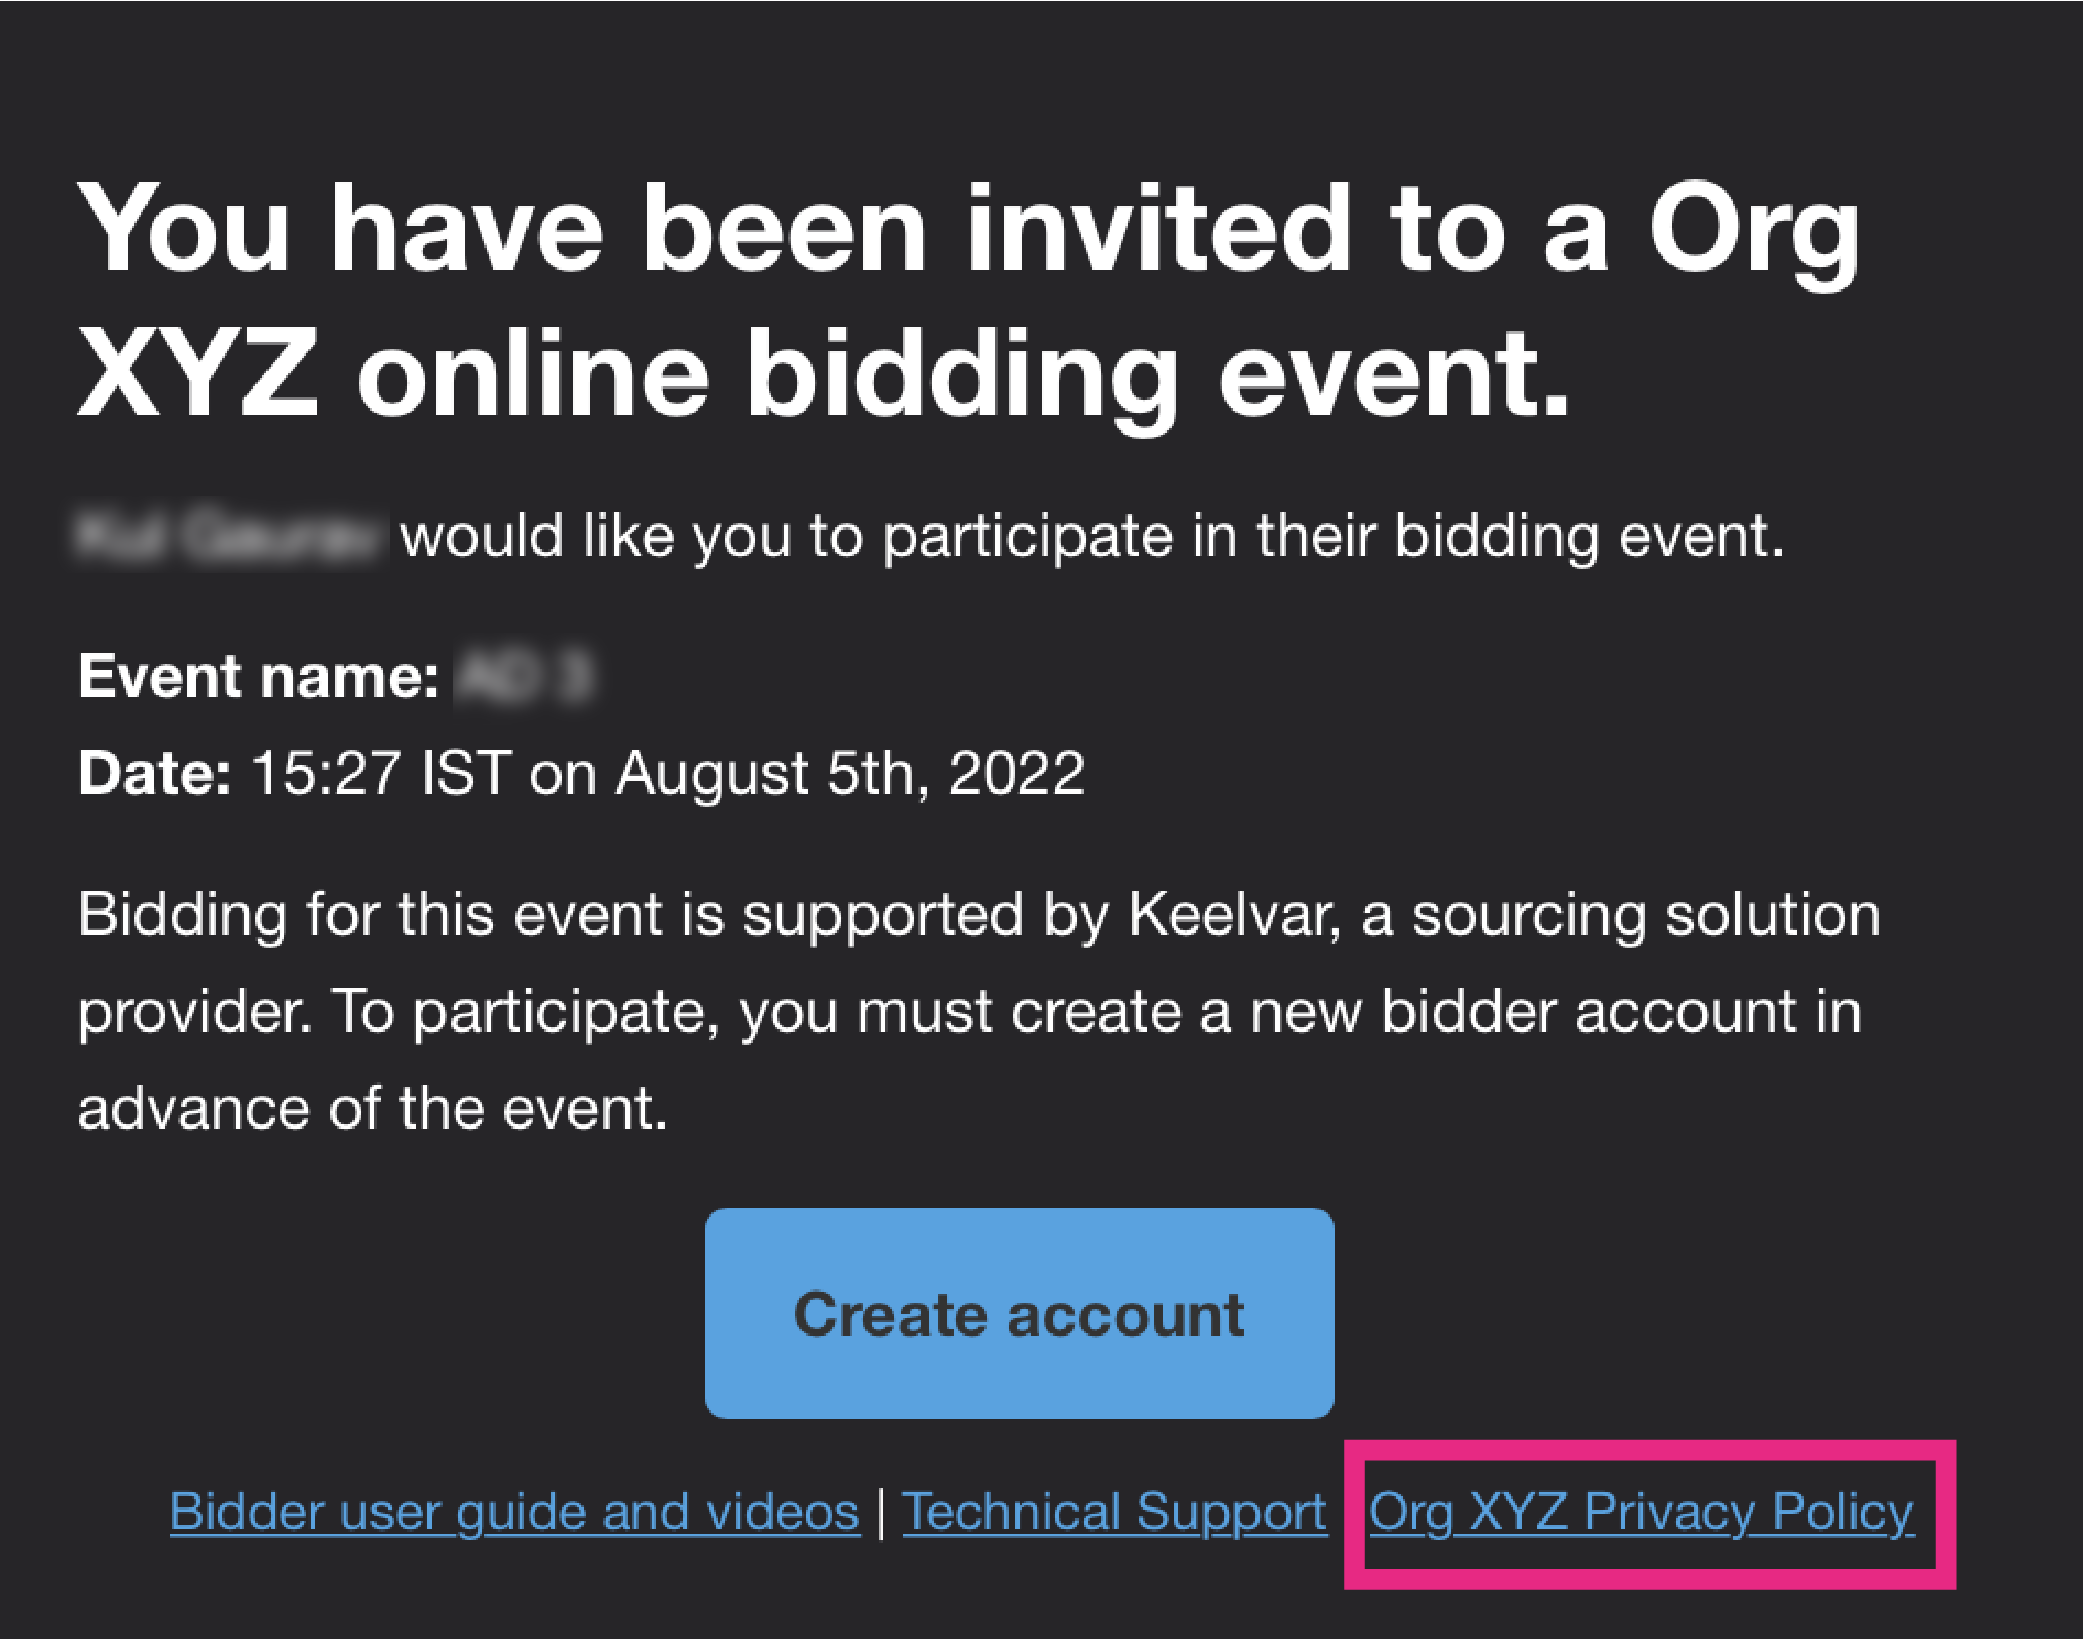Screen dimensions: 2084x1641
Task: Click the word "Keelvar" in the paragraph
Action: 1232,914
